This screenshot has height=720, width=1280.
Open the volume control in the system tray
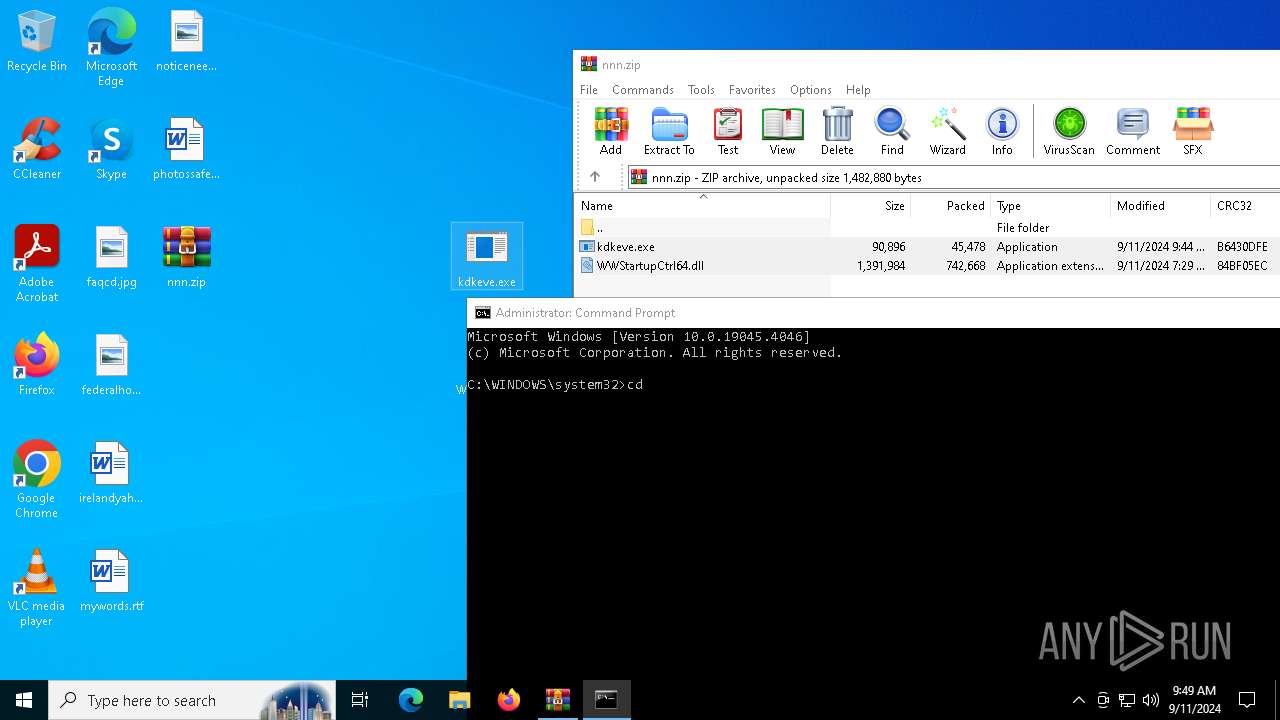tap(1151, 700)
